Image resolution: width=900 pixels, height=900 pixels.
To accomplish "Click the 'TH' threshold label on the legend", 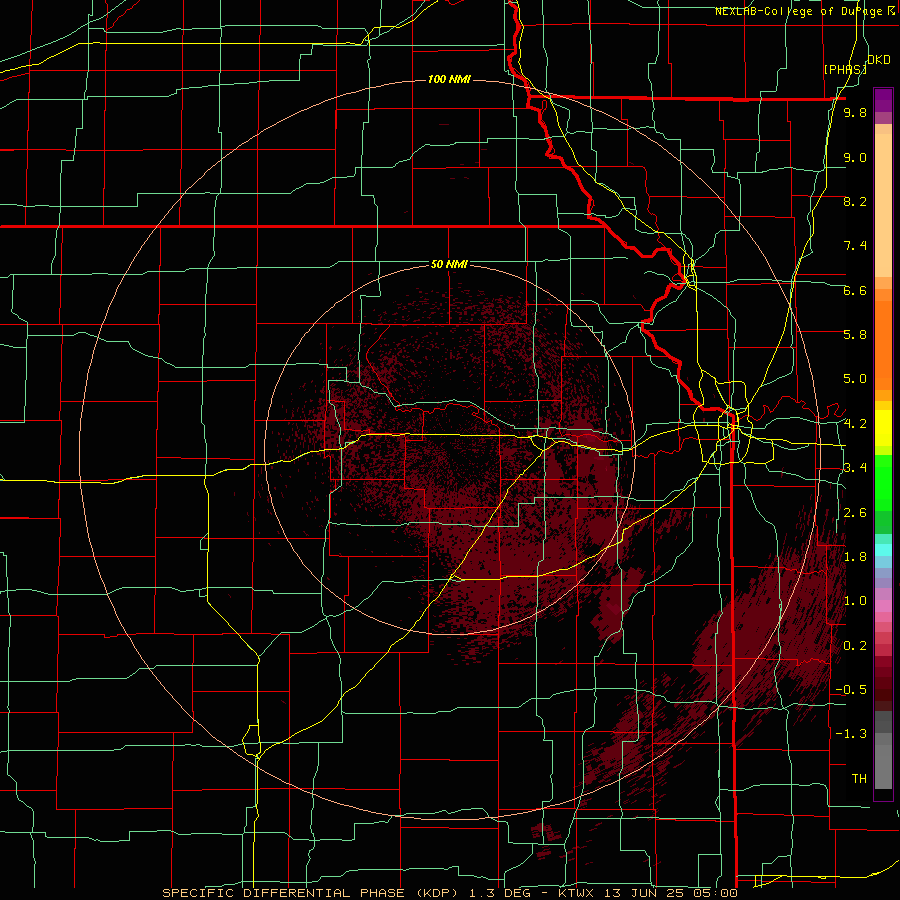I will pyautogui.click(x=859, y=779).
